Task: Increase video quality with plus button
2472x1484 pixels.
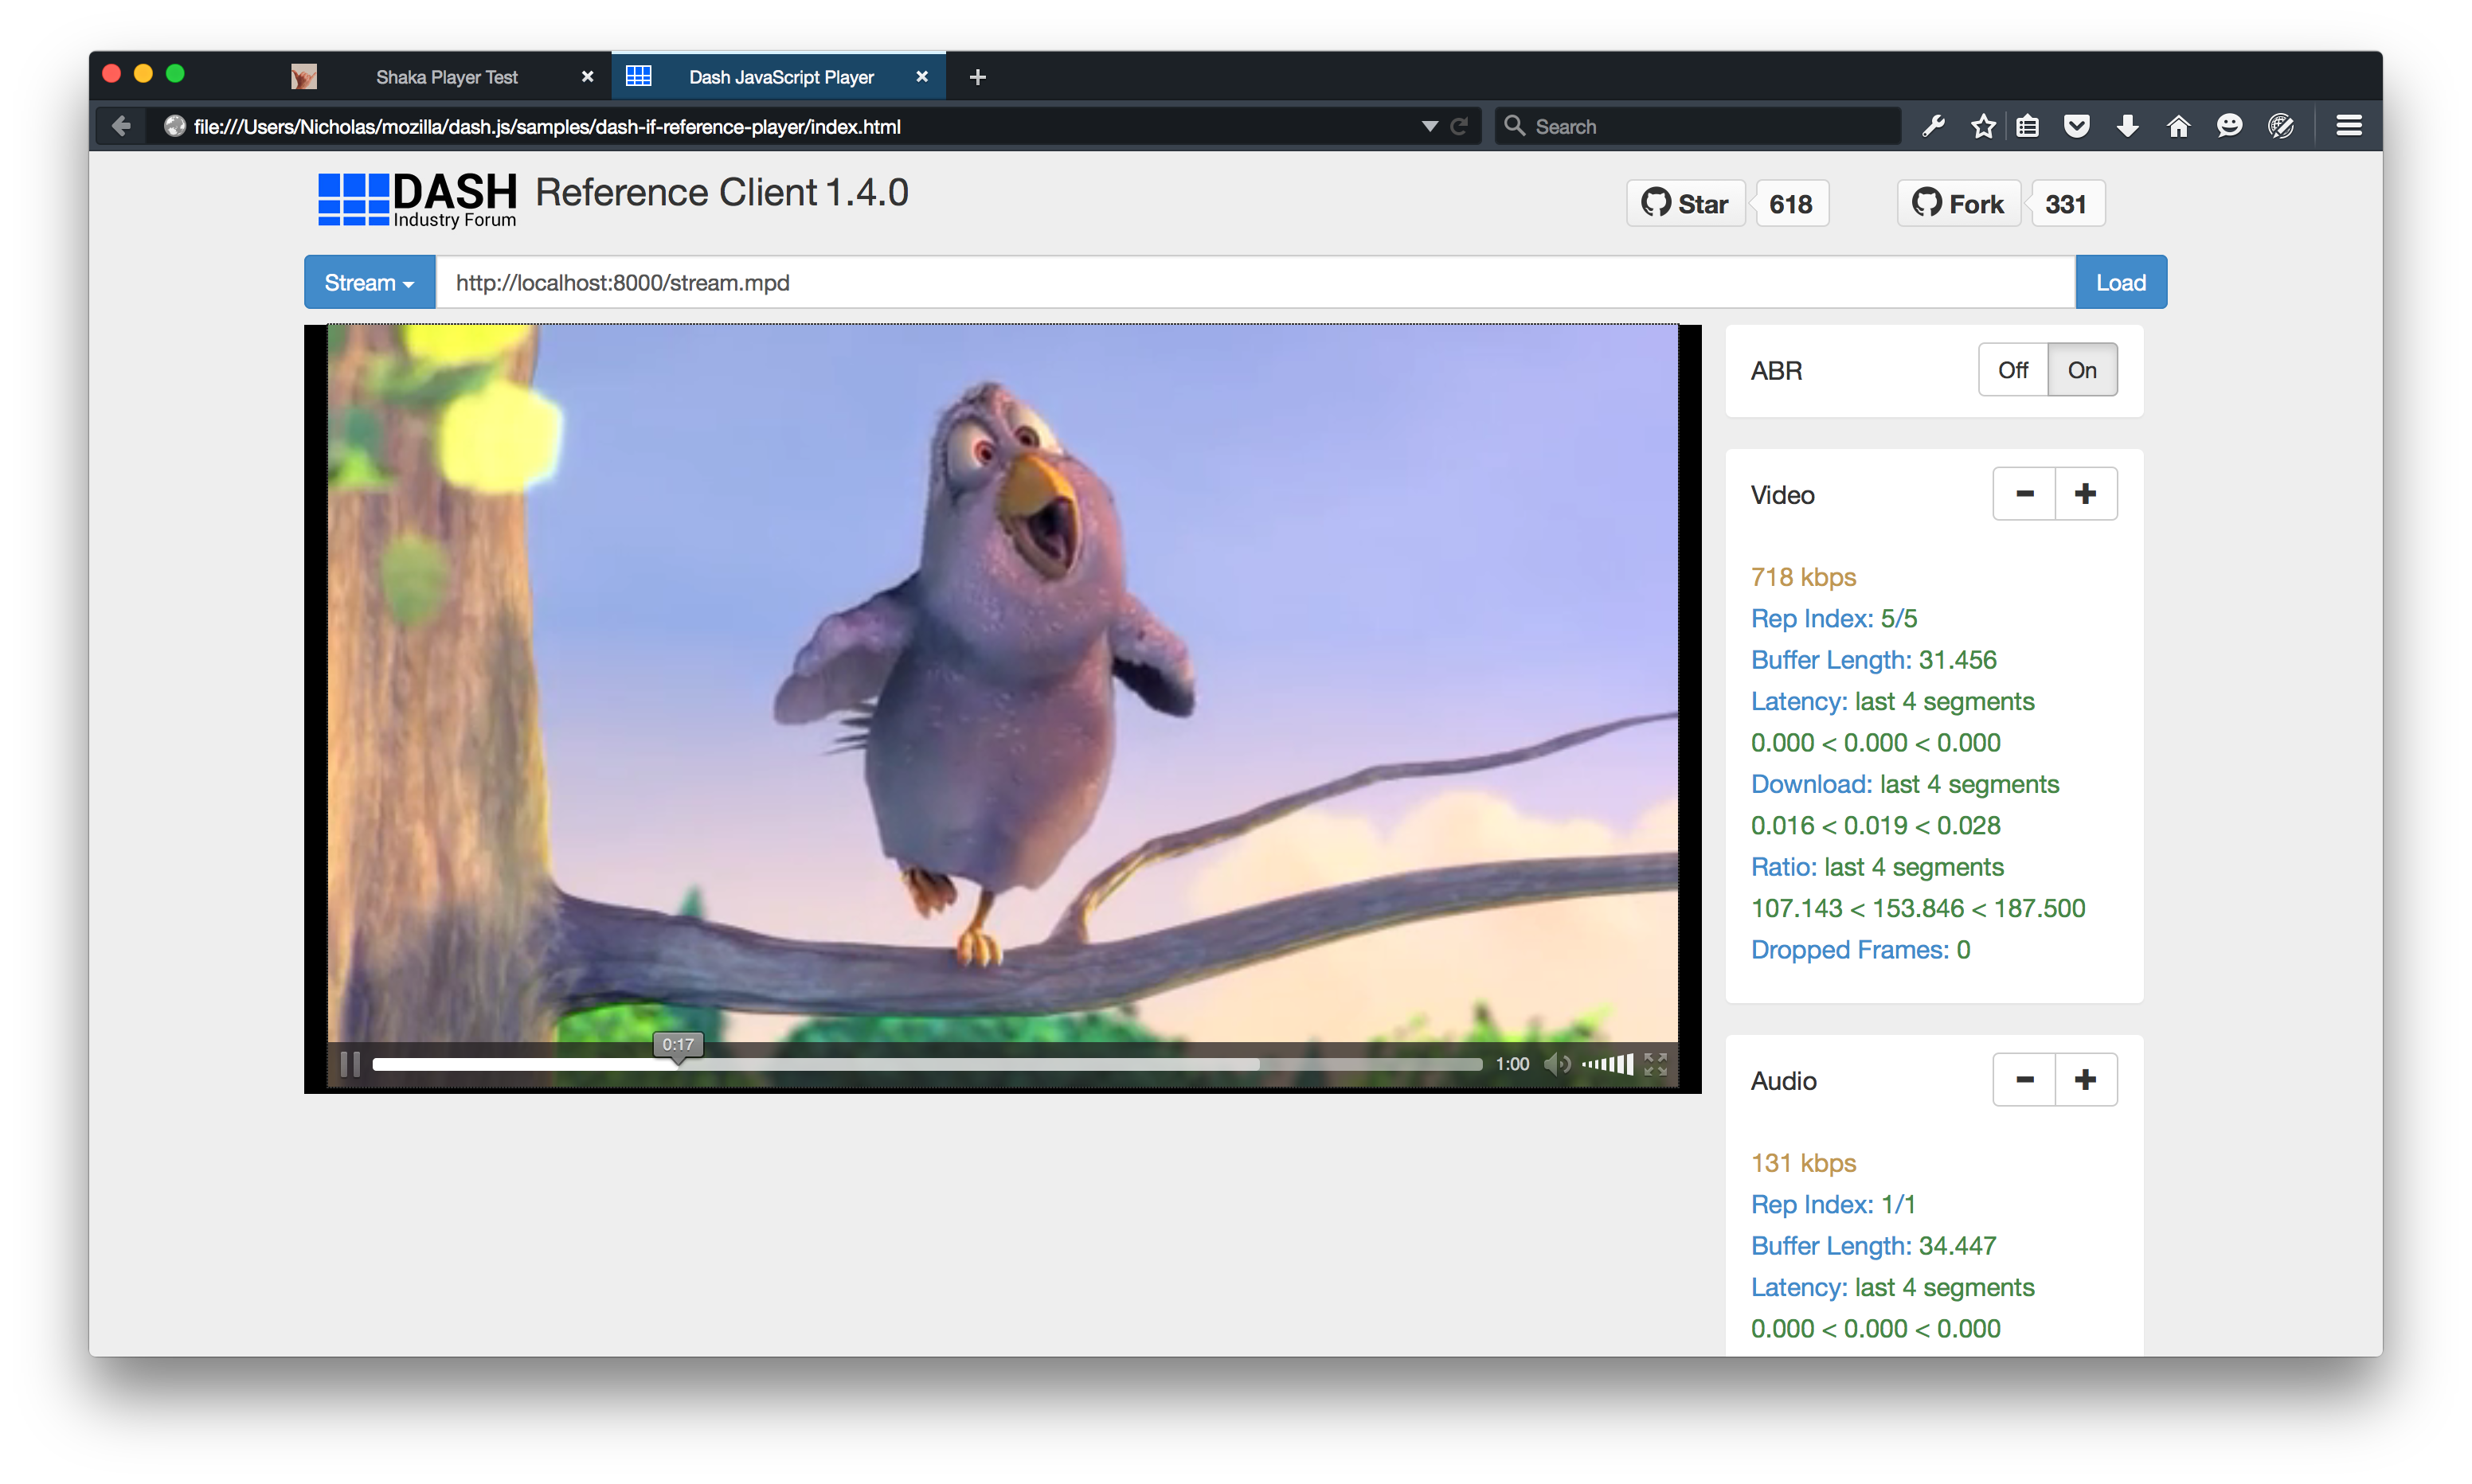Action: pos(2085,494)
